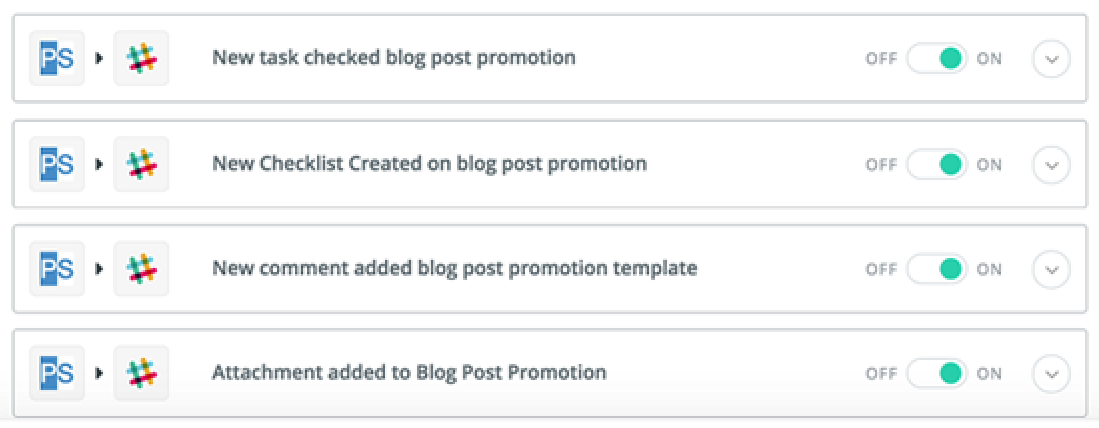Image resolution: width=1099 pixels, height=428 pixels.
Task: Open chevron menu for Attachment added zap
Action: coord(1051,373)
